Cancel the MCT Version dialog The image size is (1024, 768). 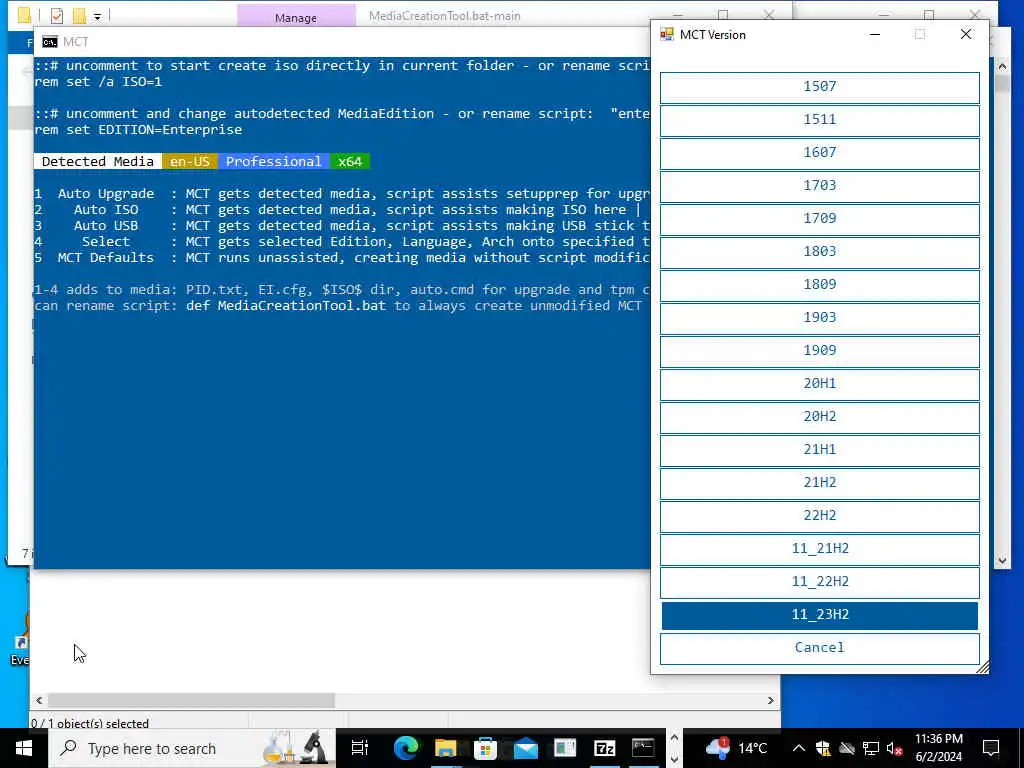820,648
